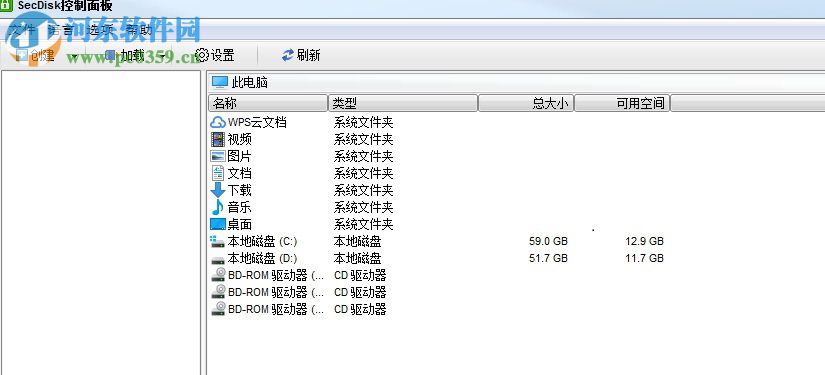Click 系统文件夹 type in WPS云文档 row
This screenshot has height=375, width=825.
[x=364, y=123]
